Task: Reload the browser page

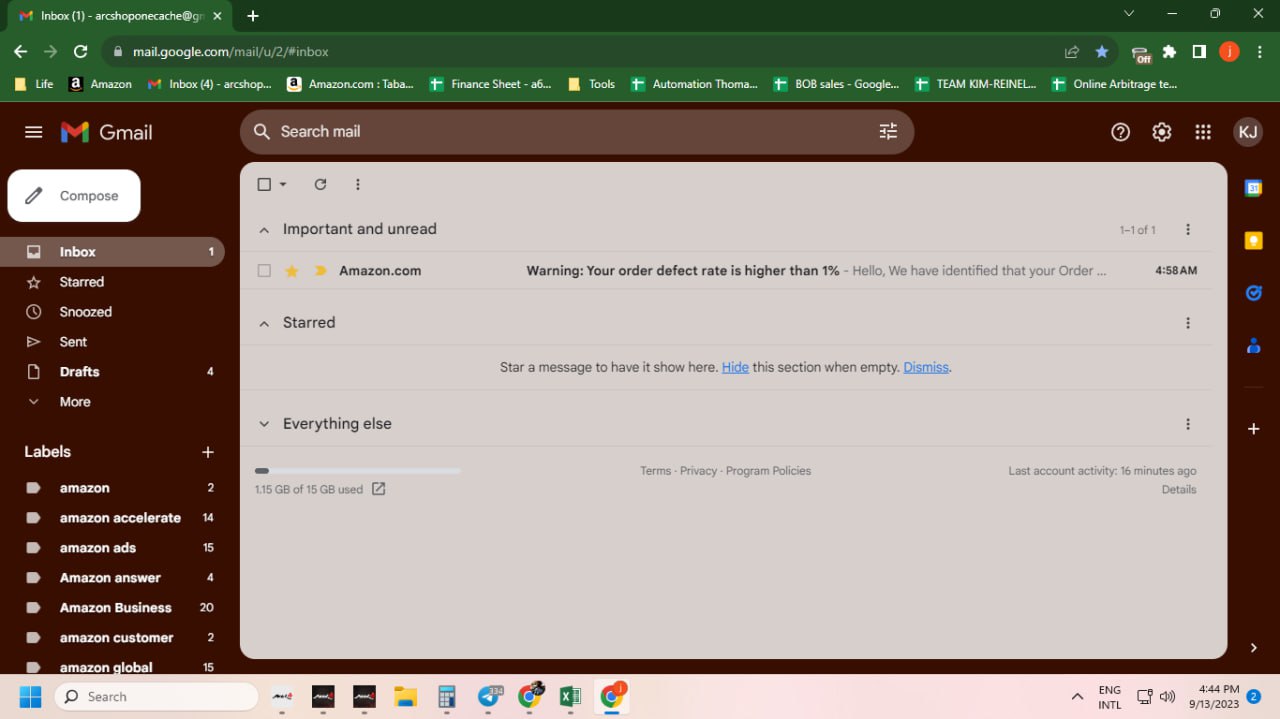Action: click(81, 51)
